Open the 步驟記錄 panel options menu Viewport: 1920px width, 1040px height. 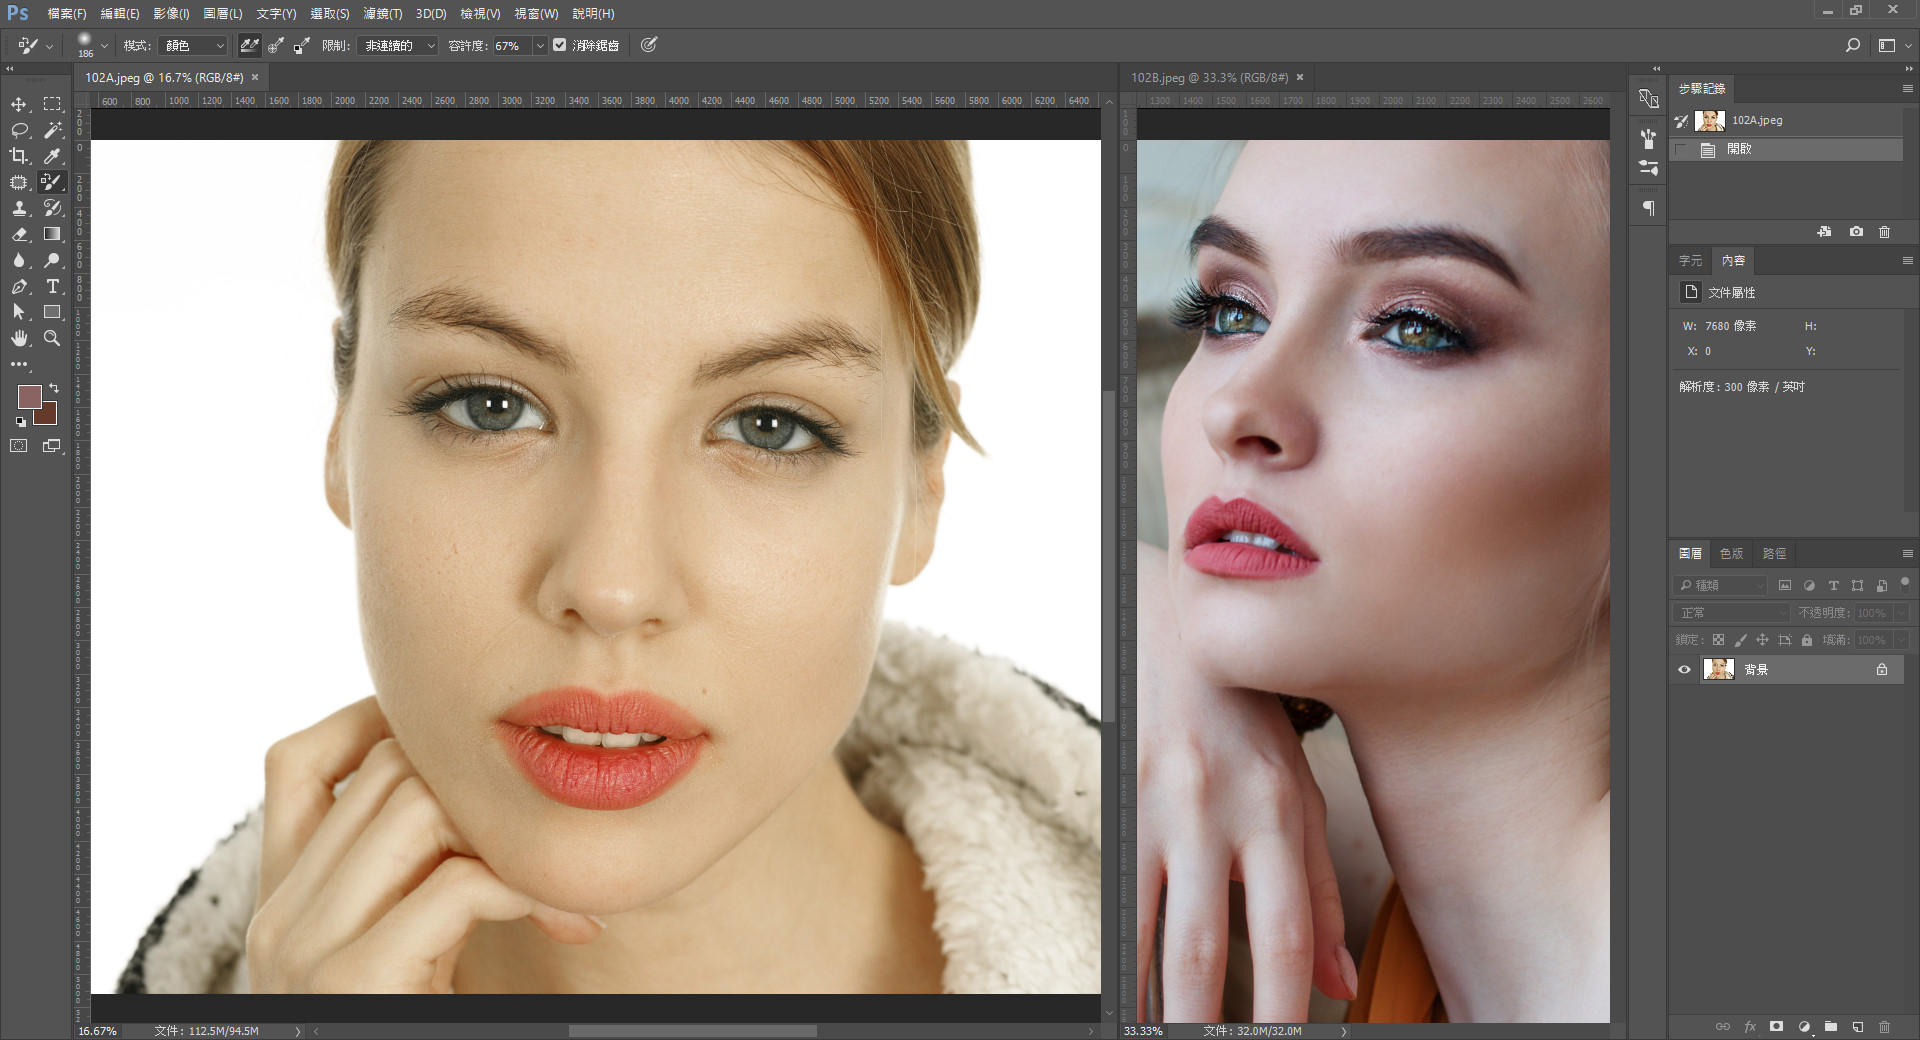1907,89
